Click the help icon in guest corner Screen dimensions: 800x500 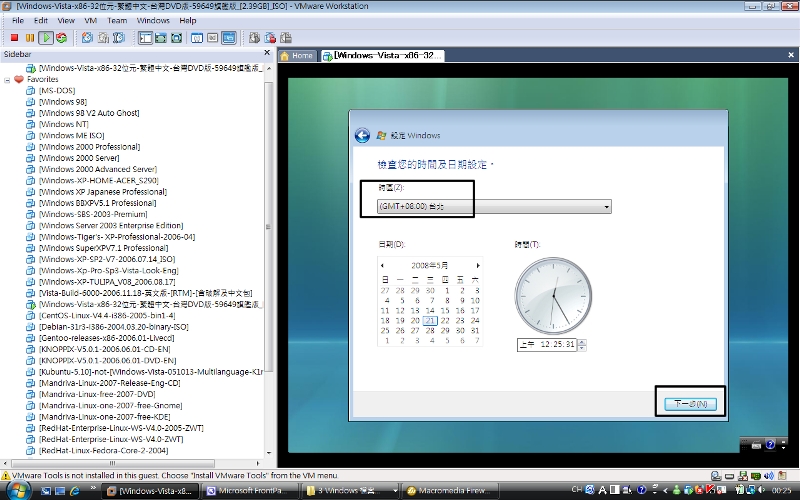click(x=770, y=444)
